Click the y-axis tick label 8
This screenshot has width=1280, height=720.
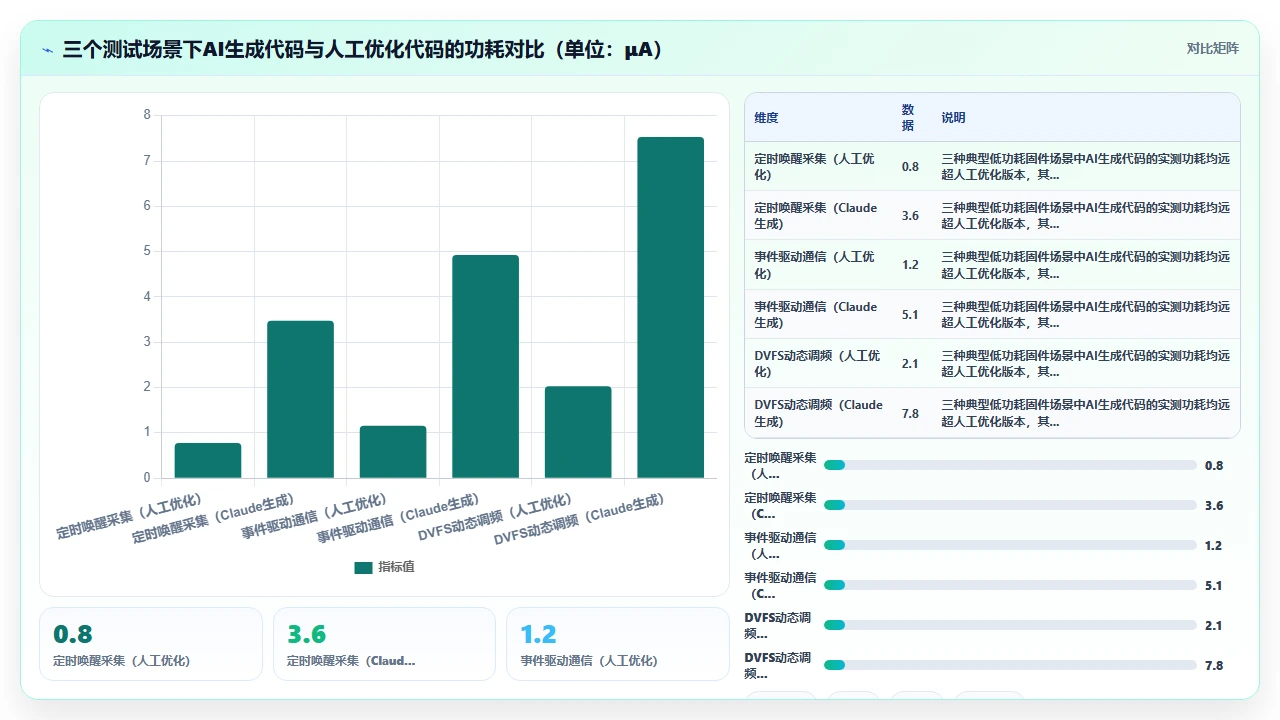point(147,115)
